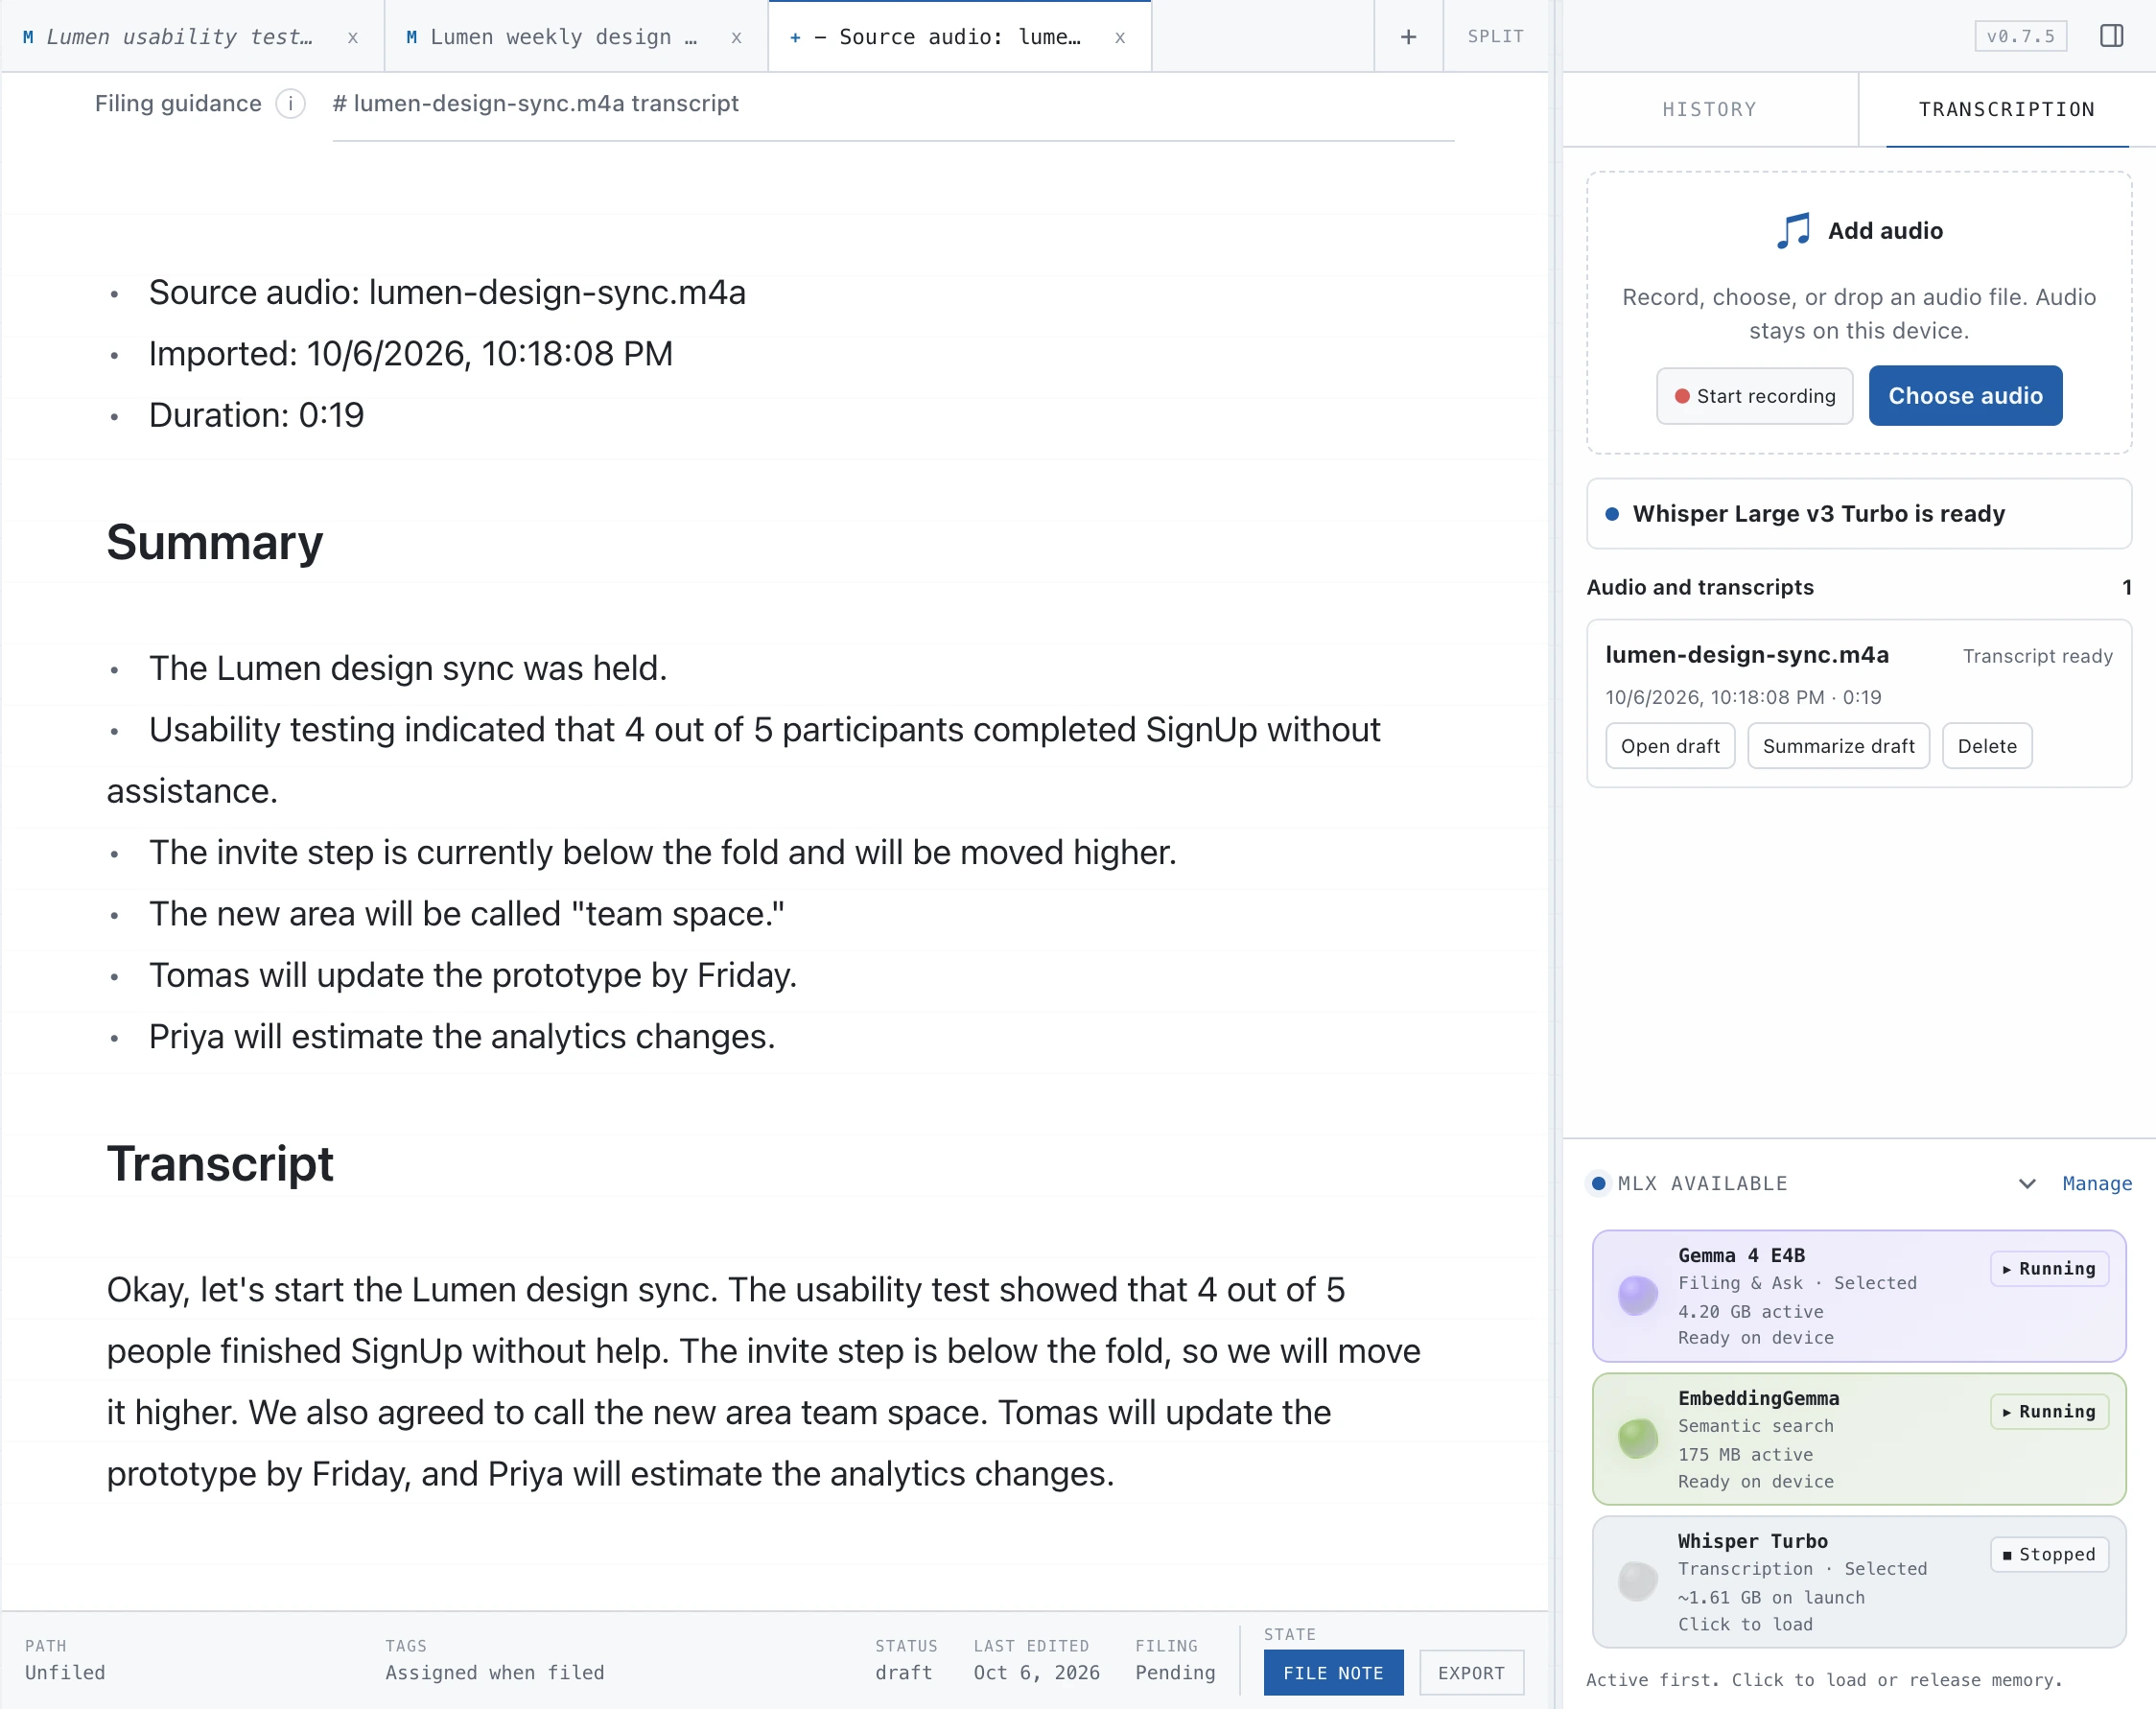Click the MLX Available status dot

pyautogui.click(x=1598, y=1183)
